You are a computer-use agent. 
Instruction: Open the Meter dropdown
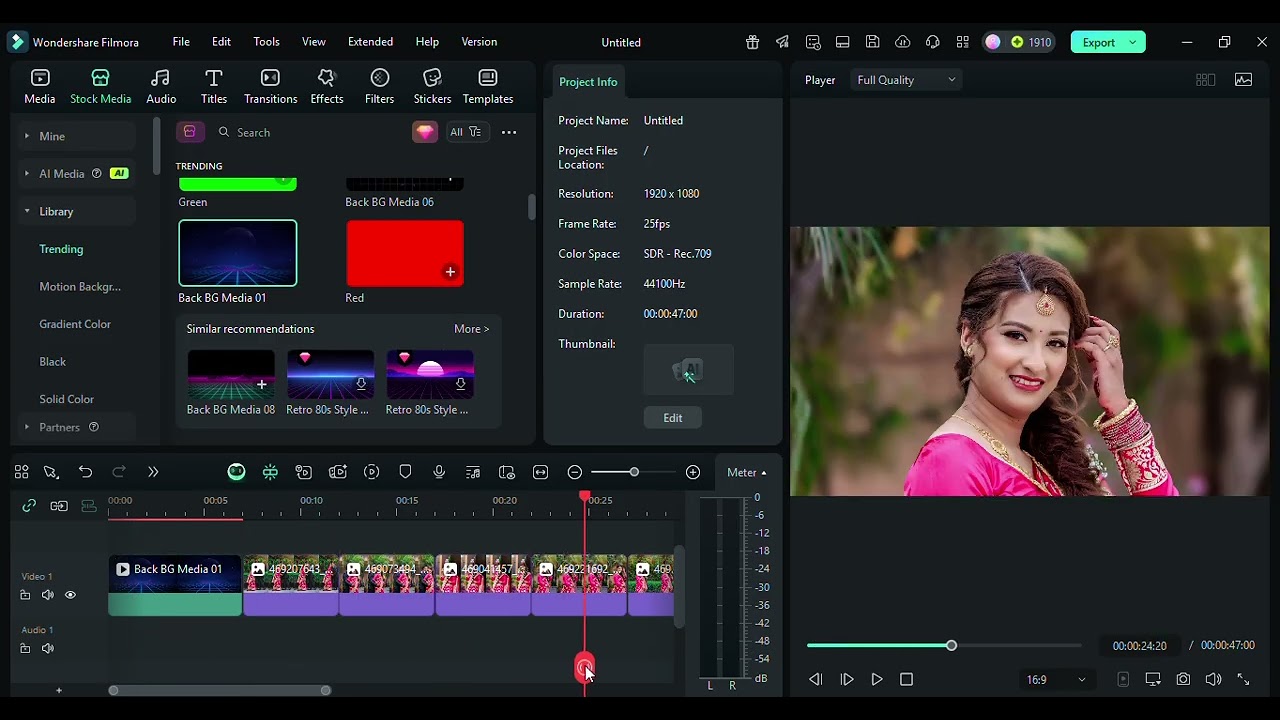pyautogui.click(x=746, y=472)
